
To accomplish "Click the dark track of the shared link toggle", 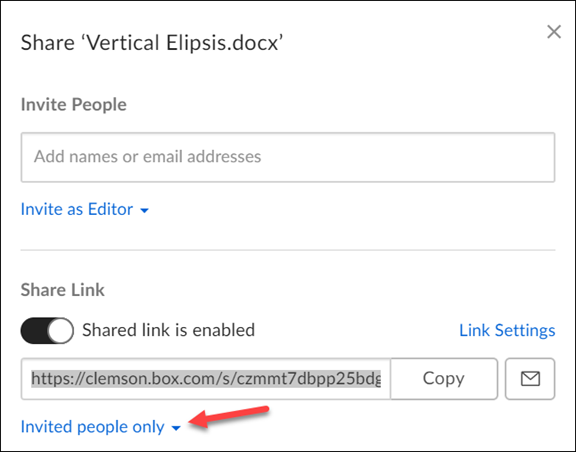I will tap(33, 330).
